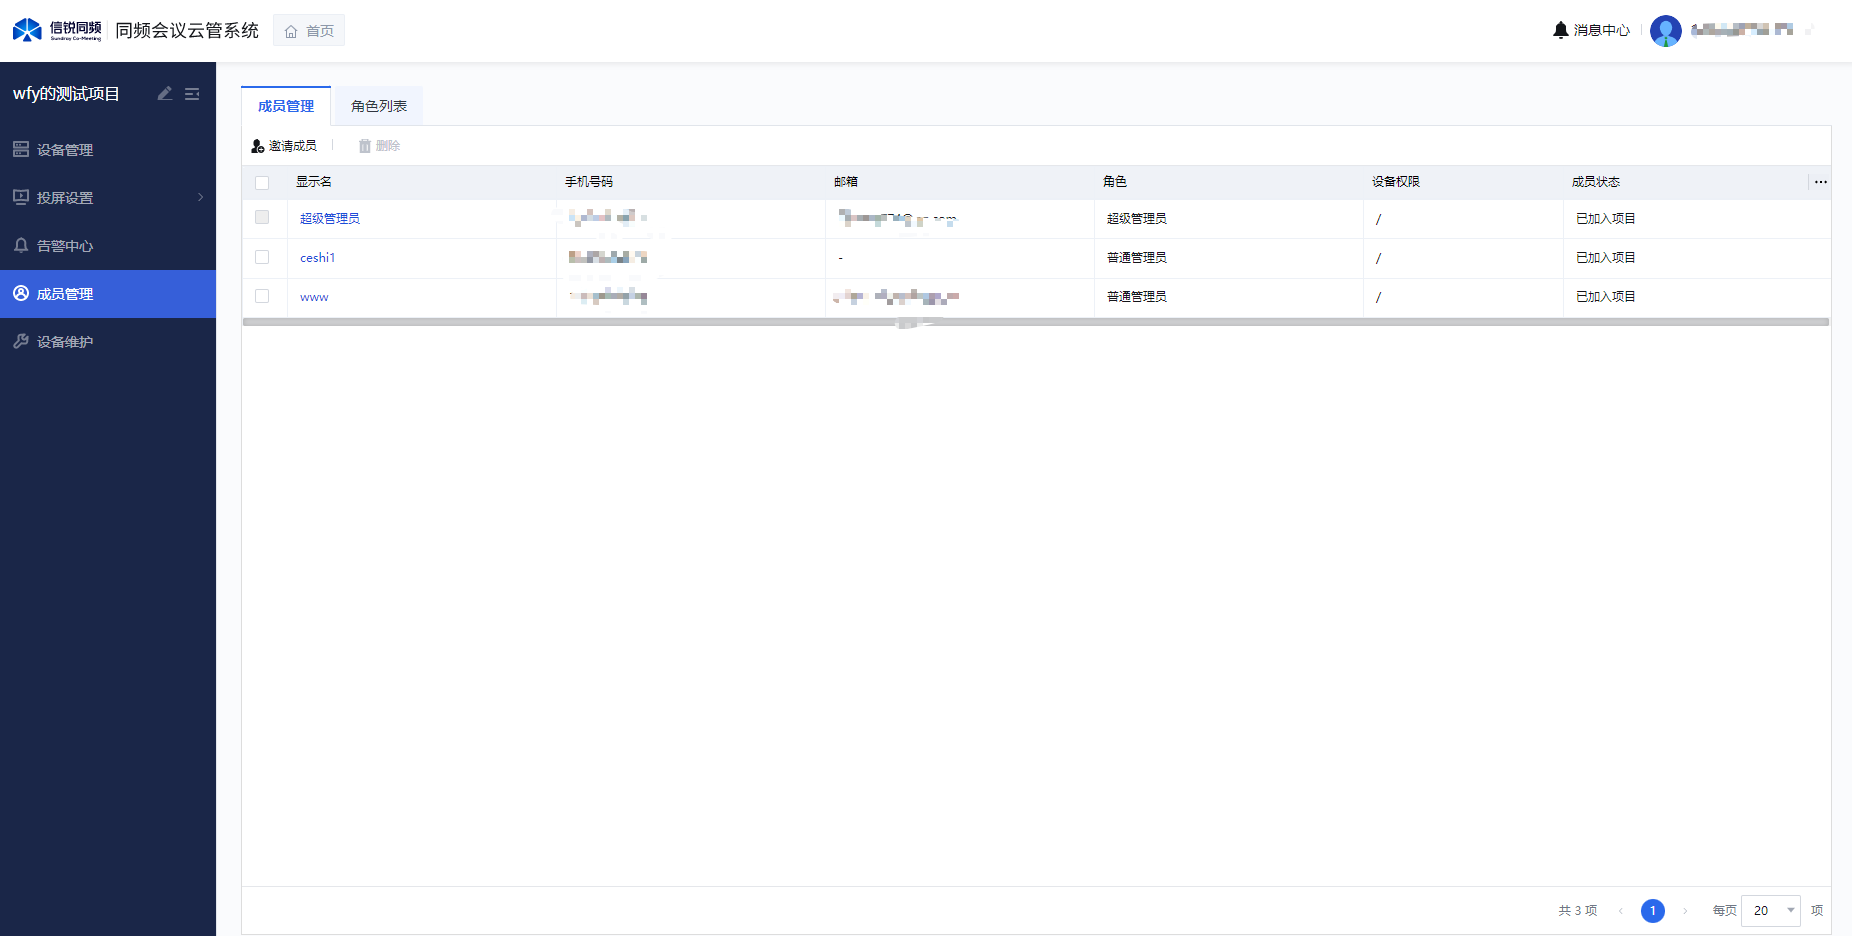Click 消息中心 text link
This screenshot has width=1852, height=936.
pos(1601,31)
